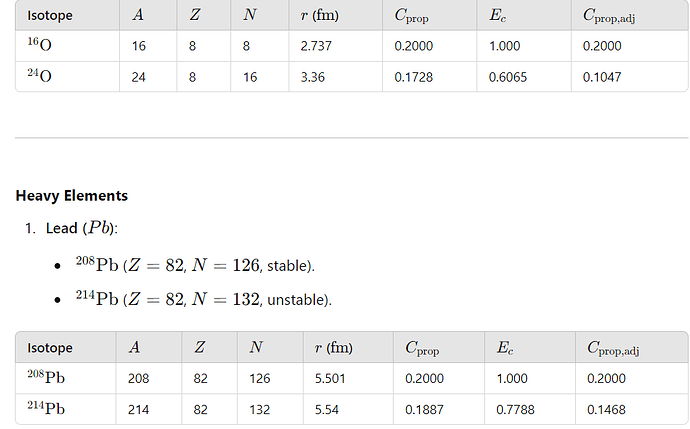Click the Isotope header in lead table
This screenshot has height=429, width=690.
50,348
